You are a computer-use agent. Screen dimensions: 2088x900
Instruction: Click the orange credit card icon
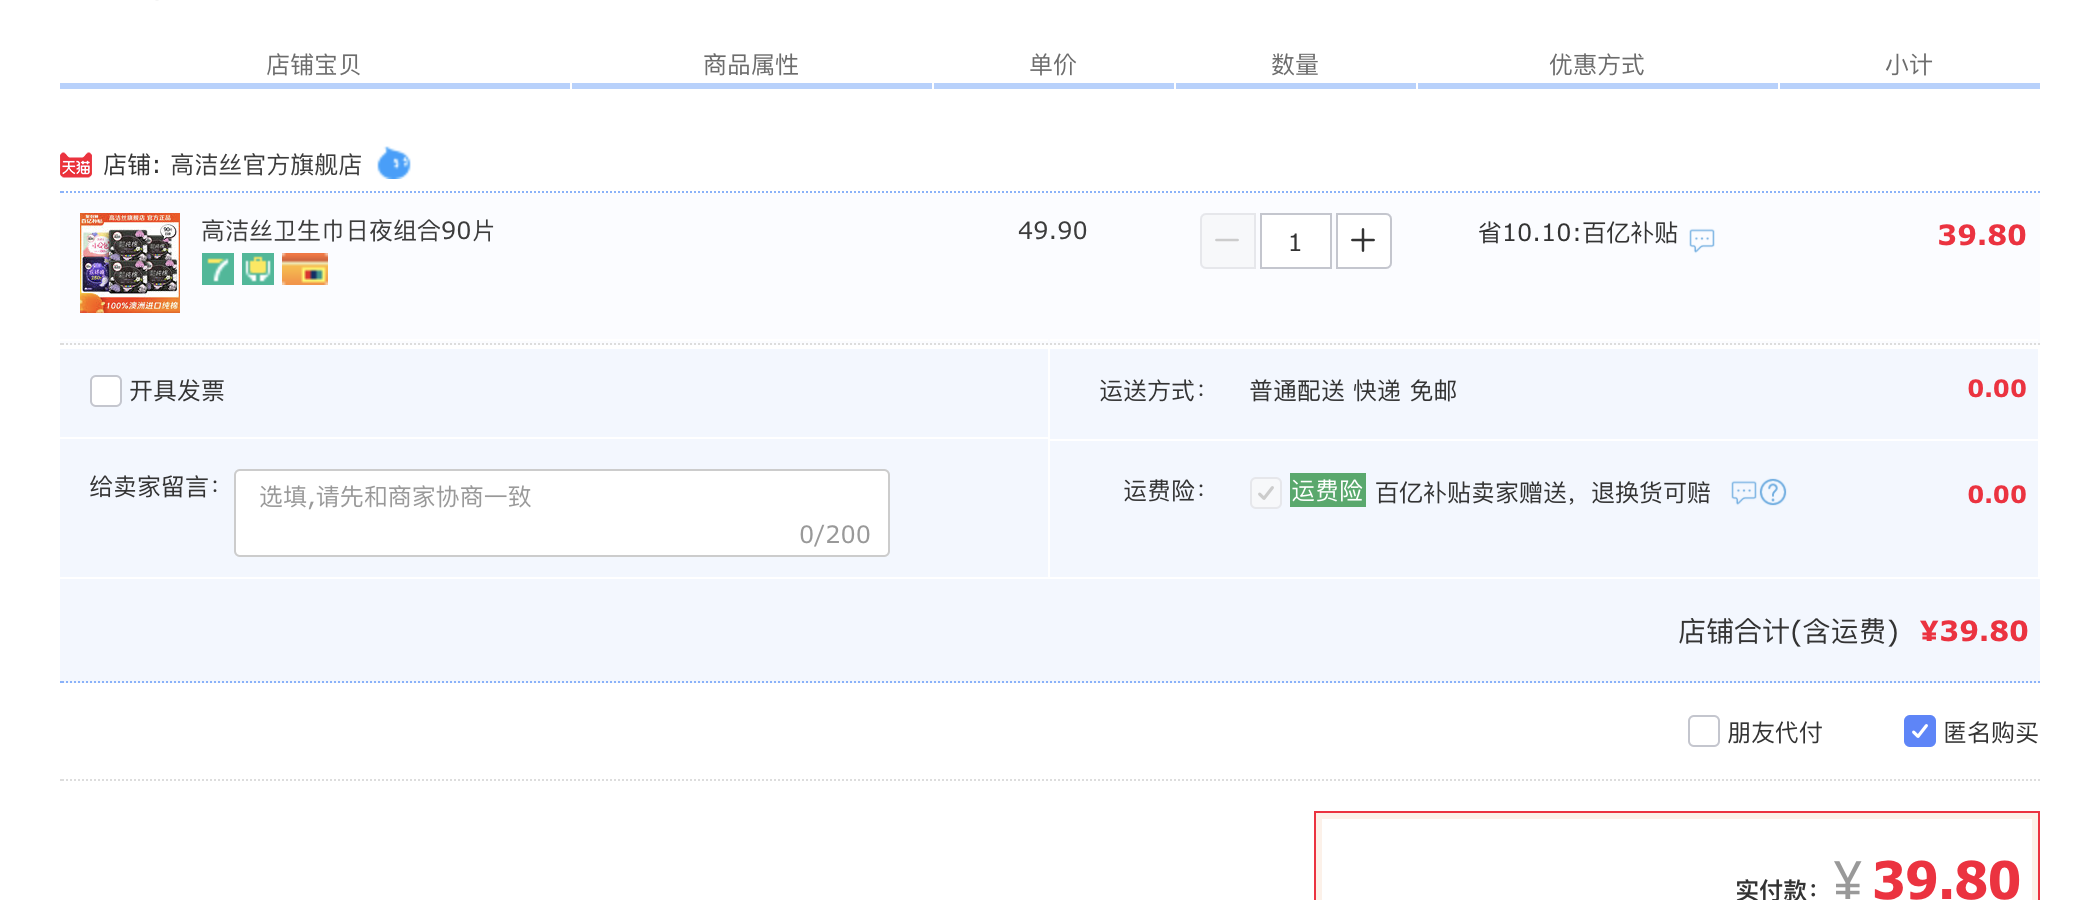point(305,269)
